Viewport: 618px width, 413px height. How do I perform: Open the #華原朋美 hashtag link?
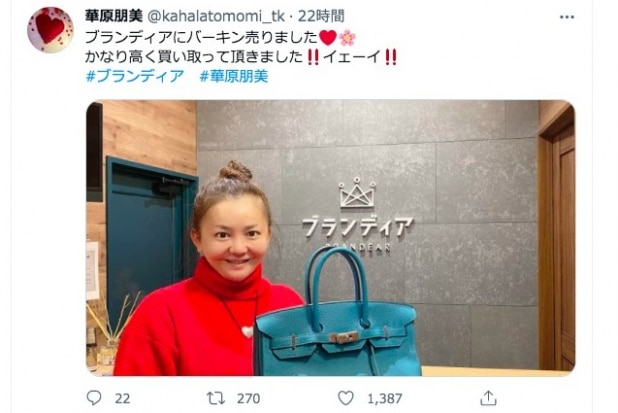234,76
